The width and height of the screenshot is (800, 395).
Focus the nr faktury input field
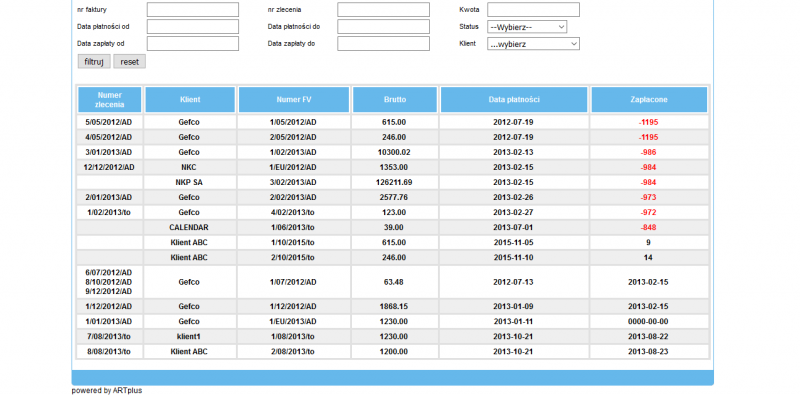click(193, 10)
